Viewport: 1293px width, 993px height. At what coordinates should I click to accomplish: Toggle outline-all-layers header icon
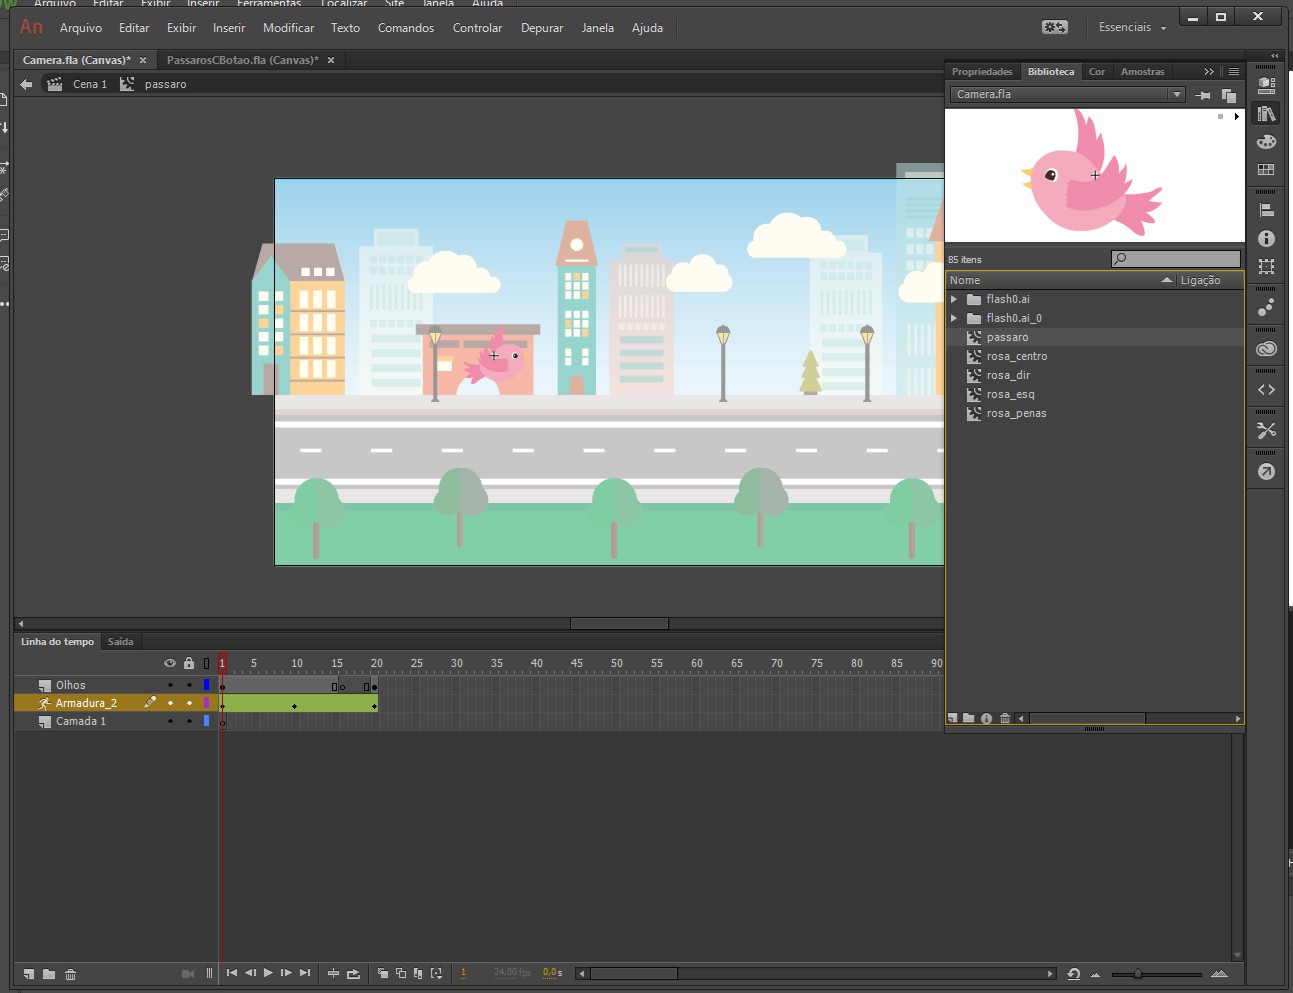pos(207,663)
